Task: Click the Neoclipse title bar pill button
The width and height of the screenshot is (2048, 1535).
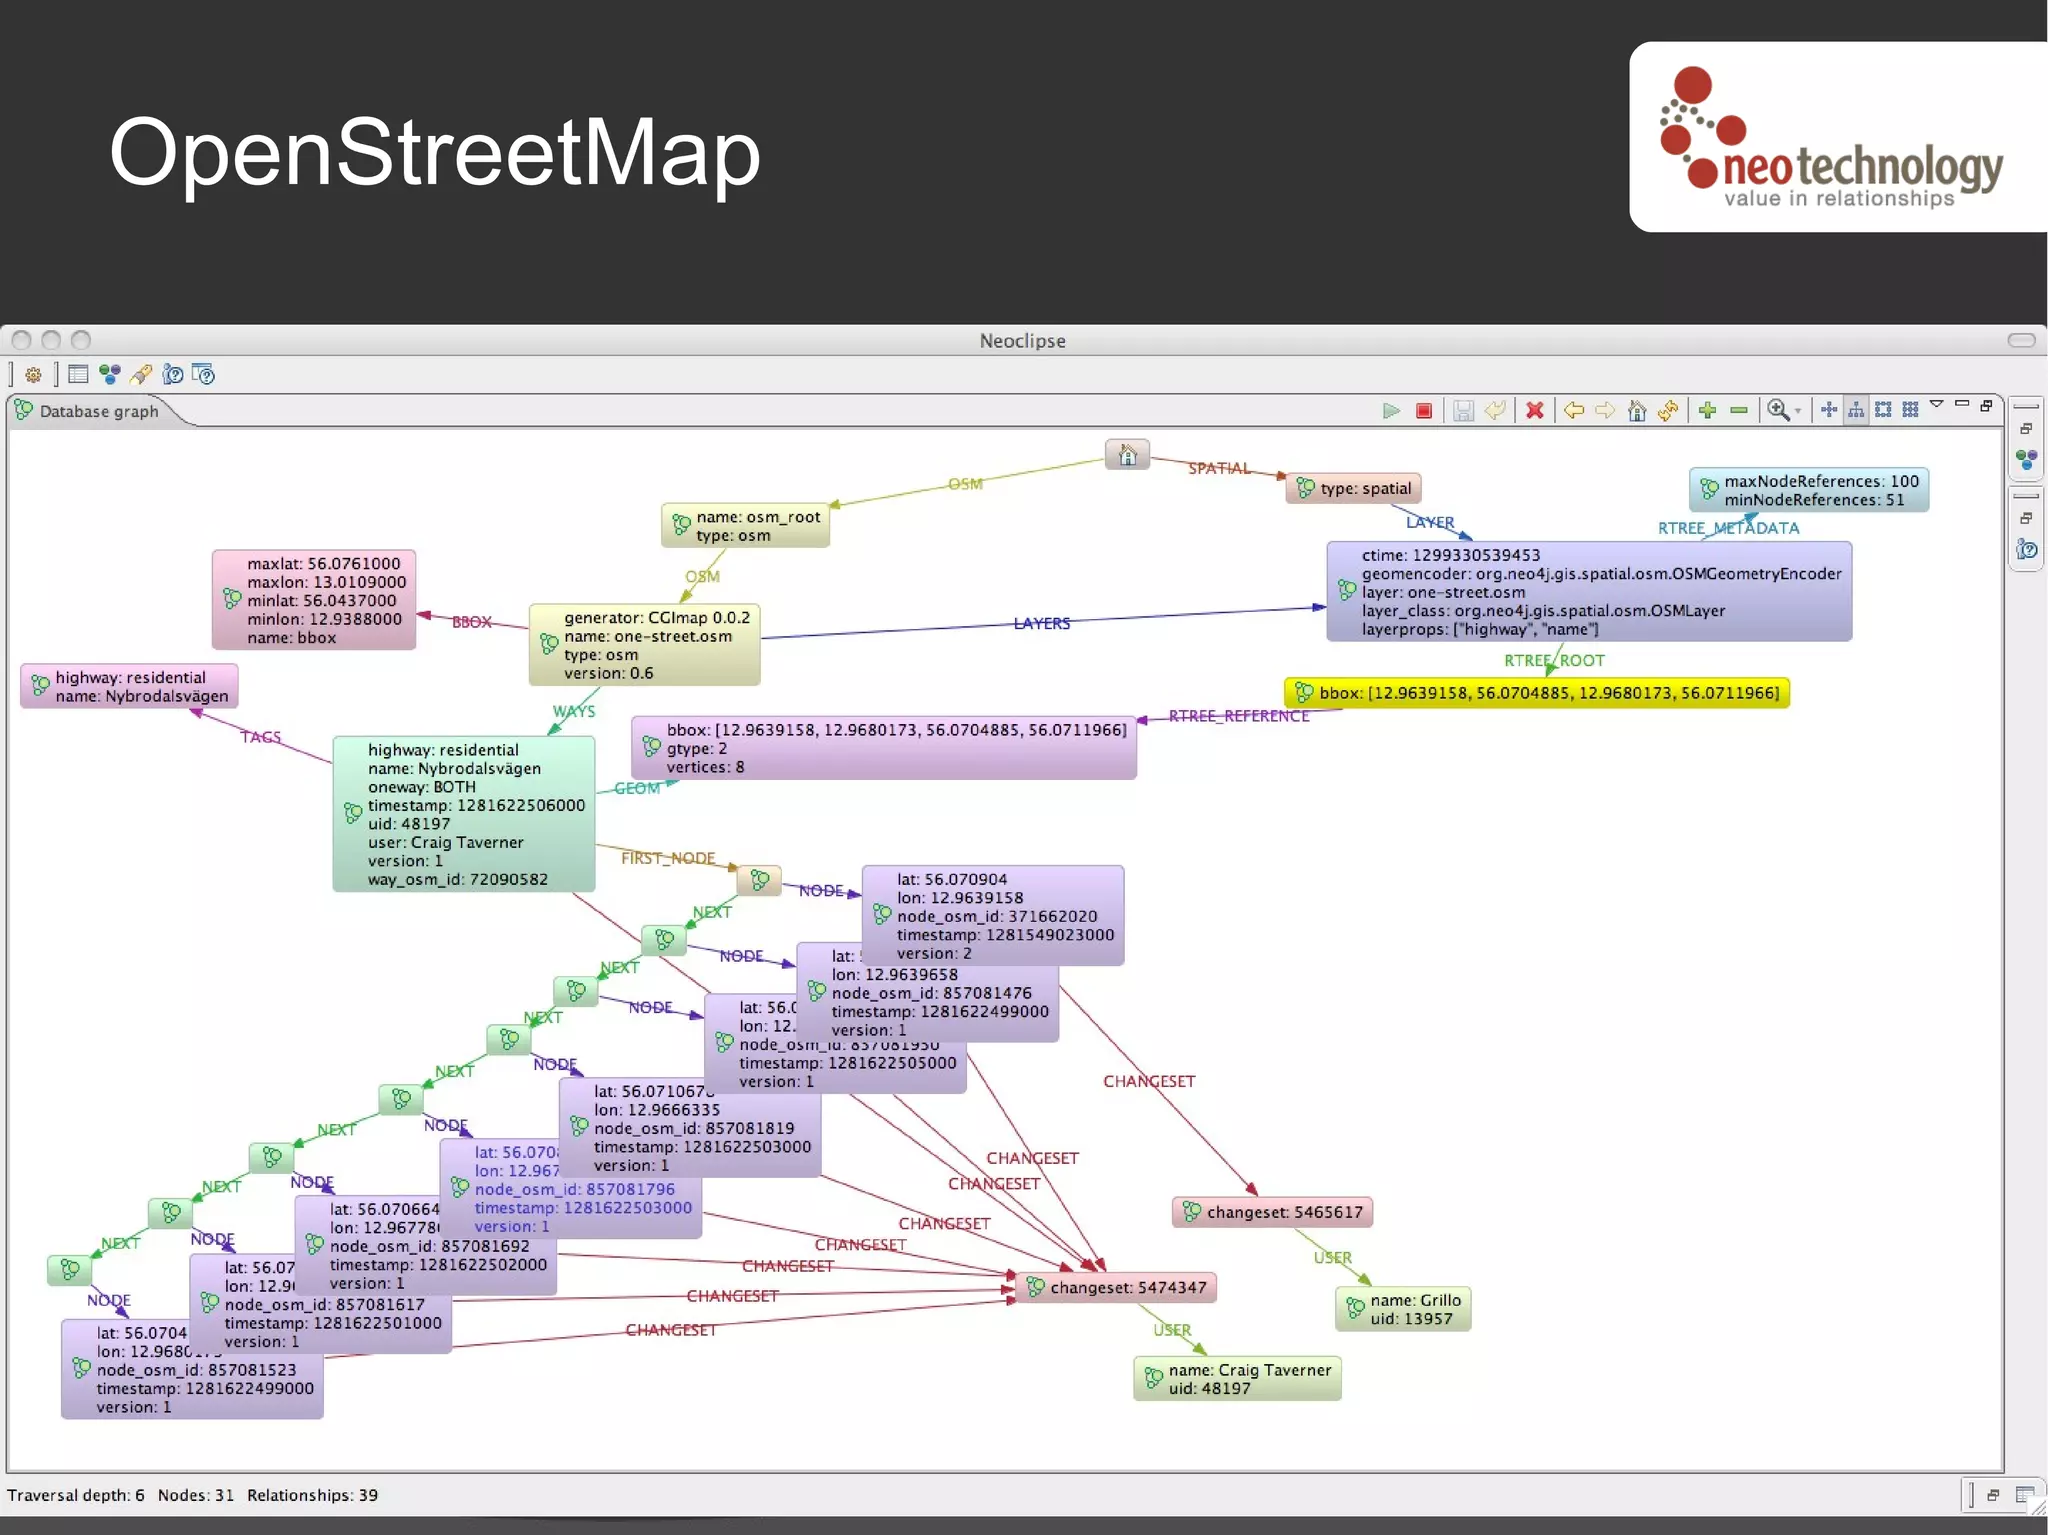Action: click(x=2021, y=341)
